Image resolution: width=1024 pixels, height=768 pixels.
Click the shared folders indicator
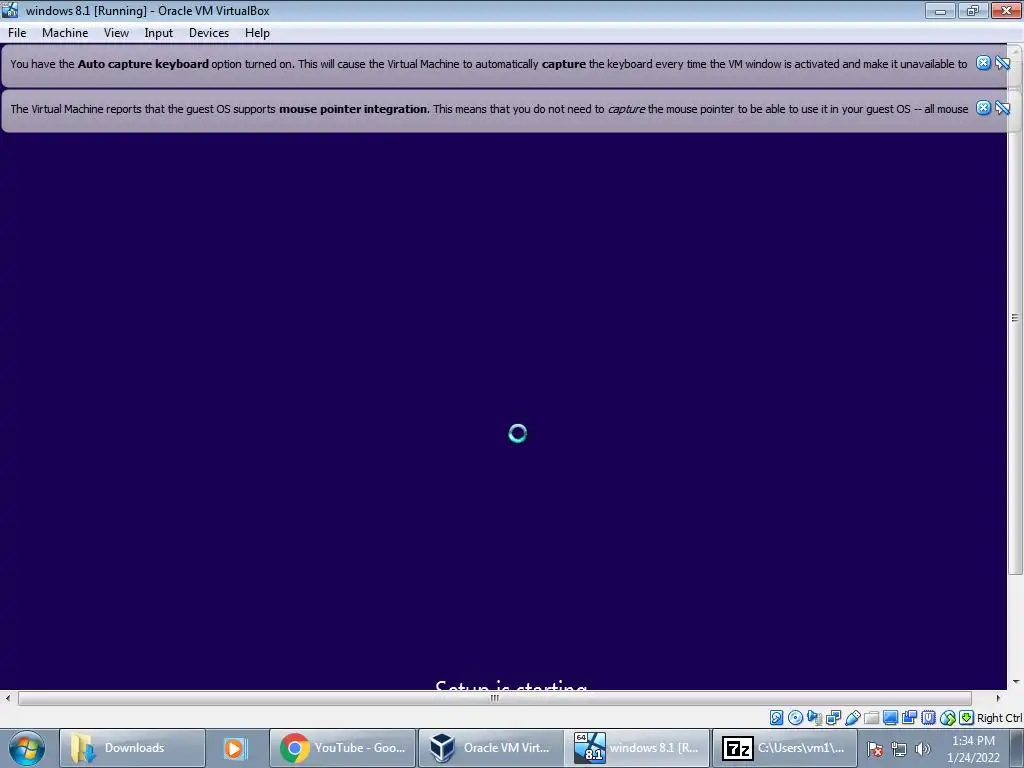pyautogui.click(x=871, y=718)
